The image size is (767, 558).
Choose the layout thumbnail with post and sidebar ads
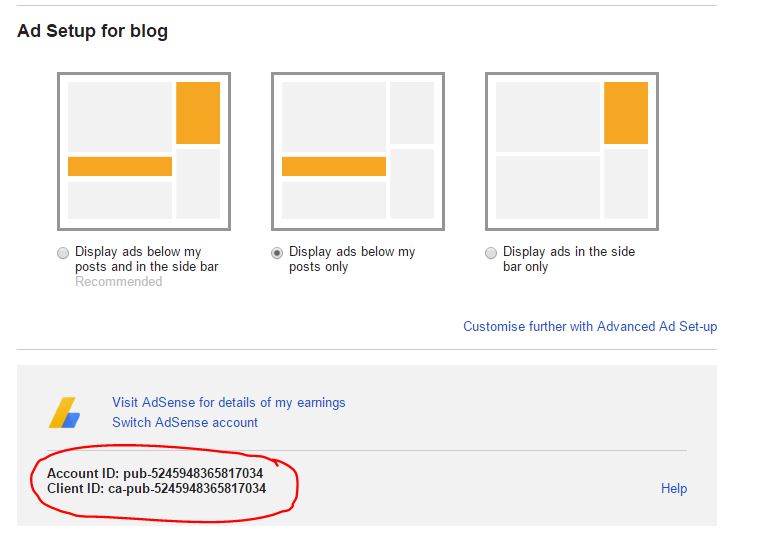coord(144,151)
